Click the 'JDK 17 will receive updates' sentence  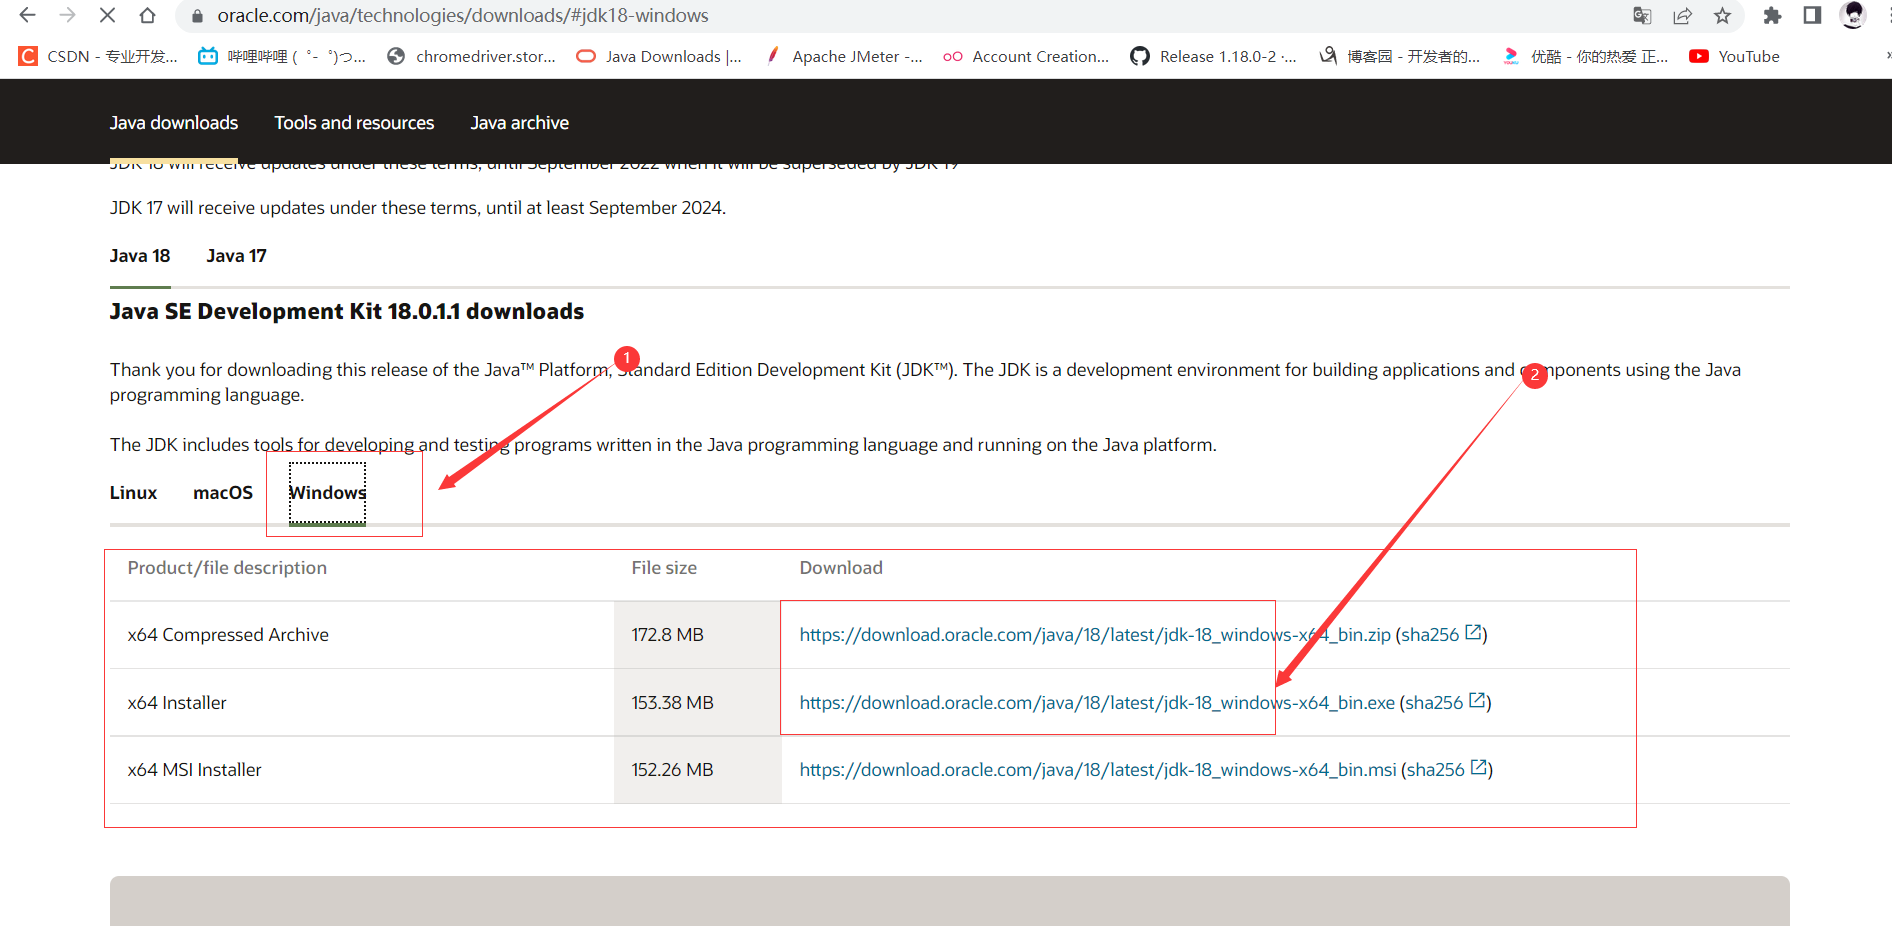(x=418, y=208)
